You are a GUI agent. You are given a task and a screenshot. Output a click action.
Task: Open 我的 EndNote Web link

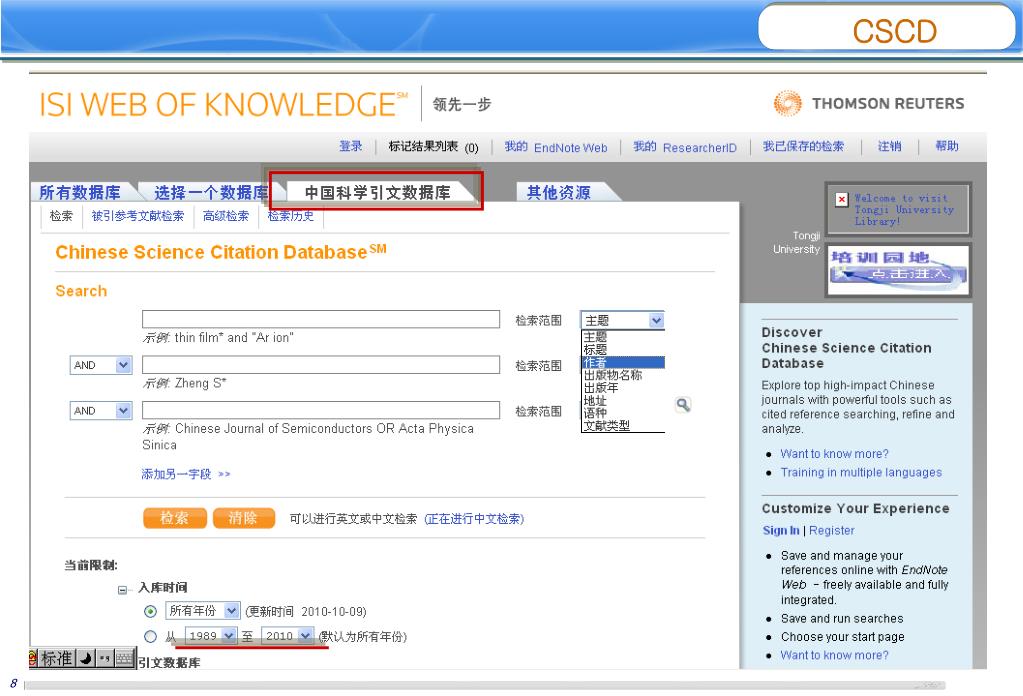pyautogui.click(x=556, y=147)
